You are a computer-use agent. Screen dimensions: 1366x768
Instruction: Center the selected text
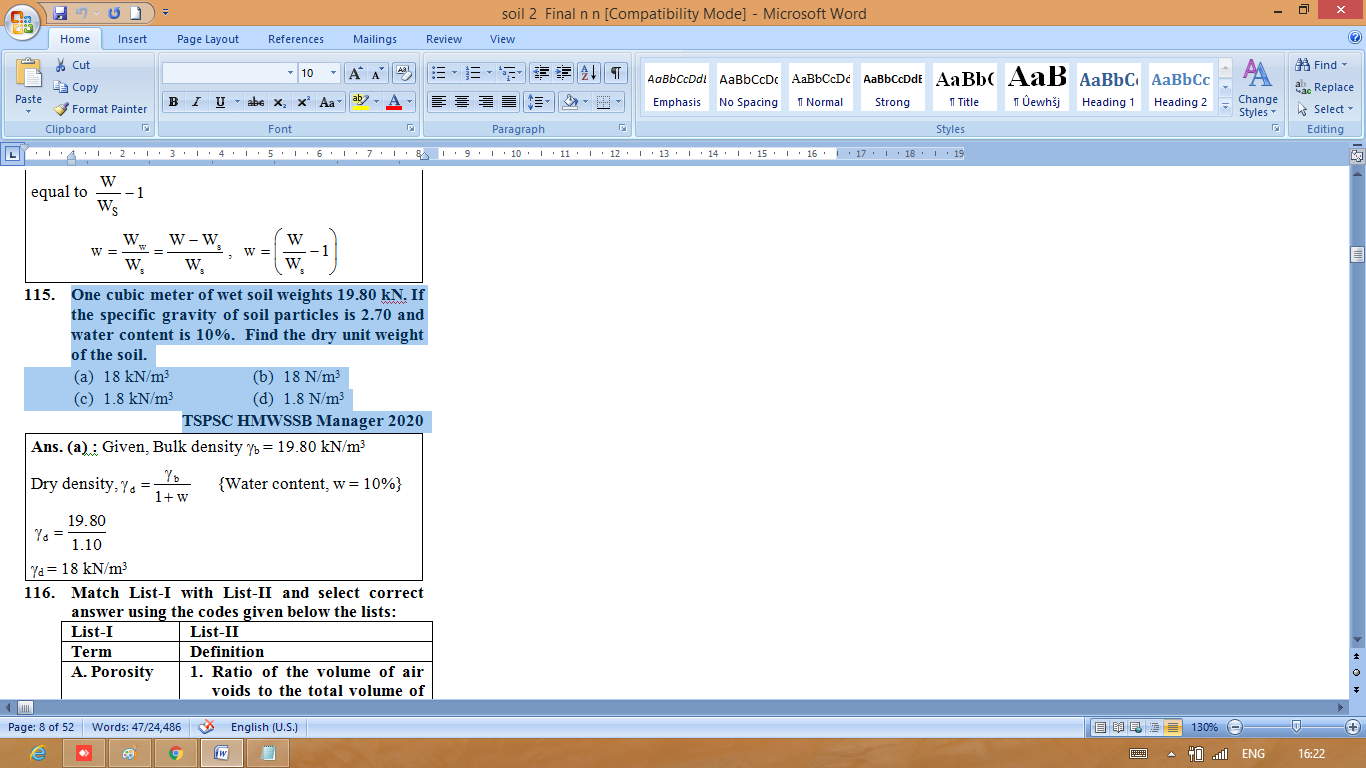point(462,102)
